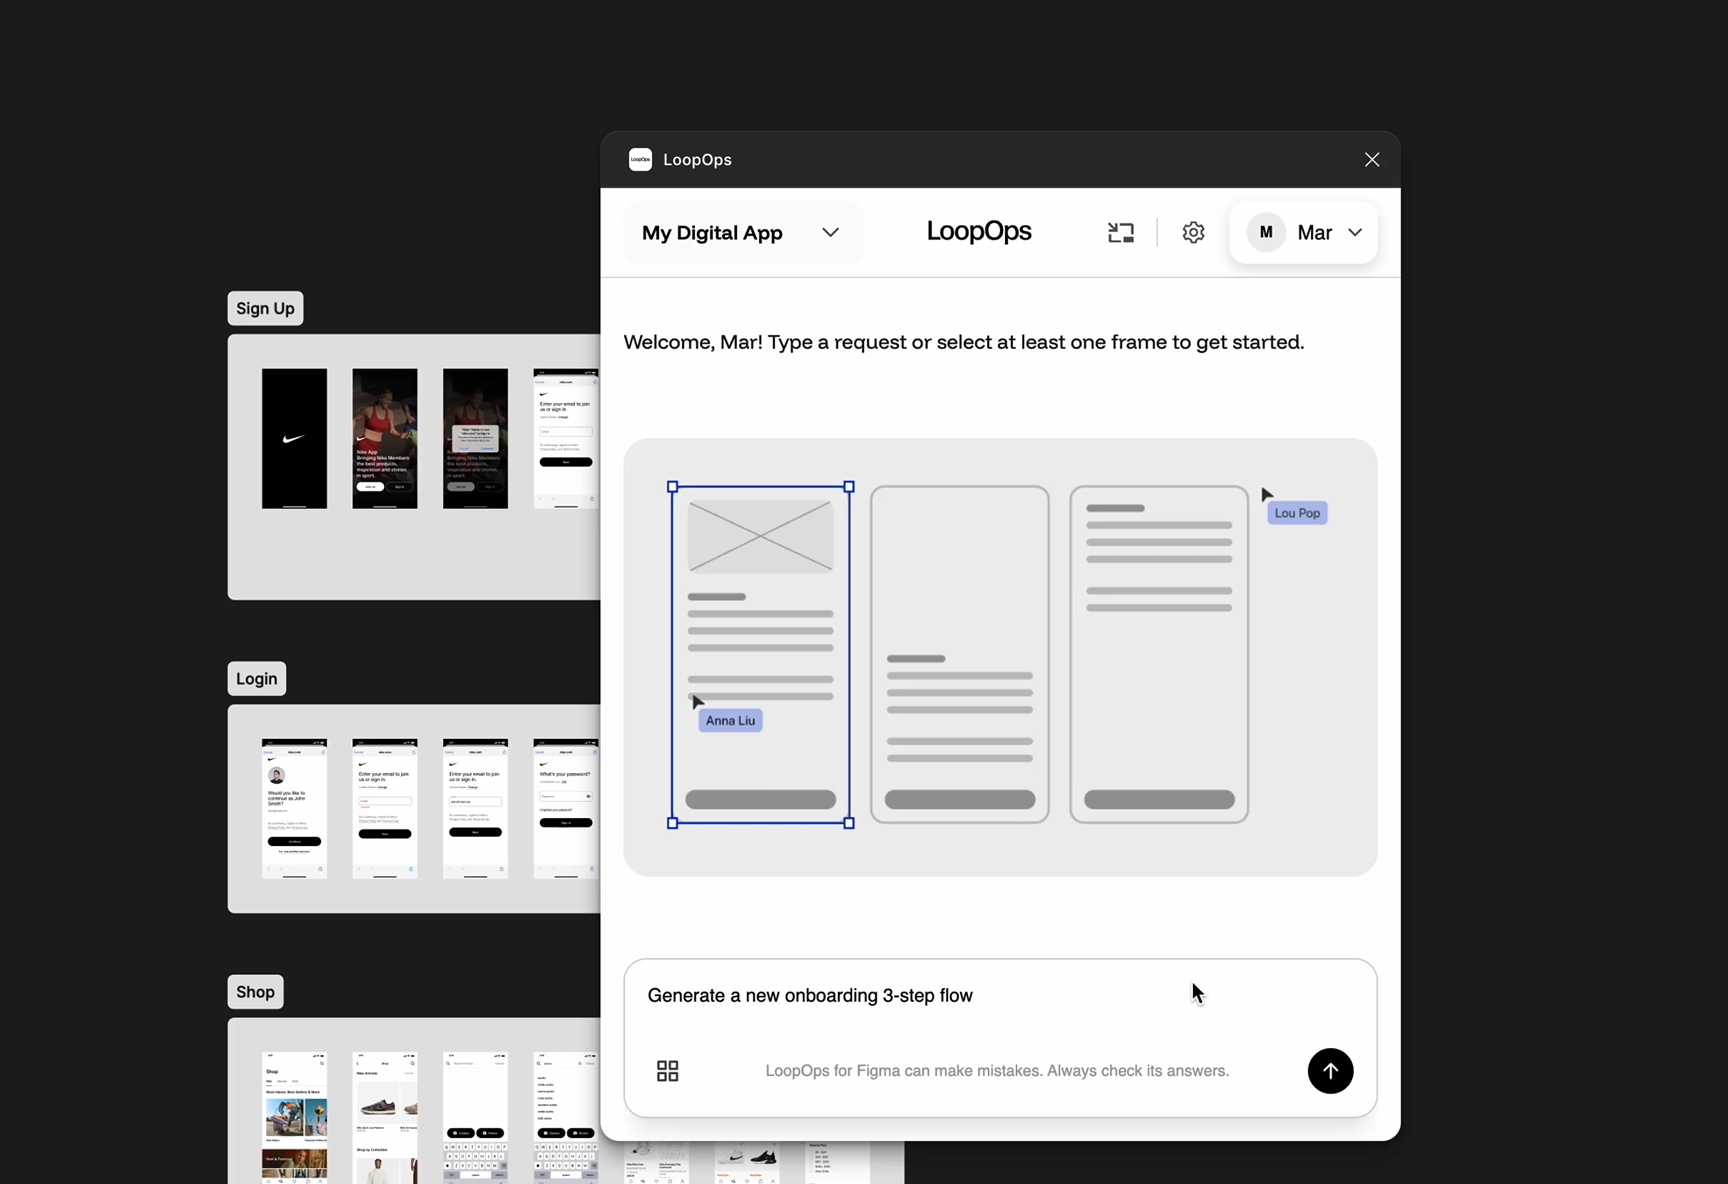The height and width of the screenshot is (1184, 1728).
Task: Close the LoopOps plugin window
Action: [x=1372, y=160]
